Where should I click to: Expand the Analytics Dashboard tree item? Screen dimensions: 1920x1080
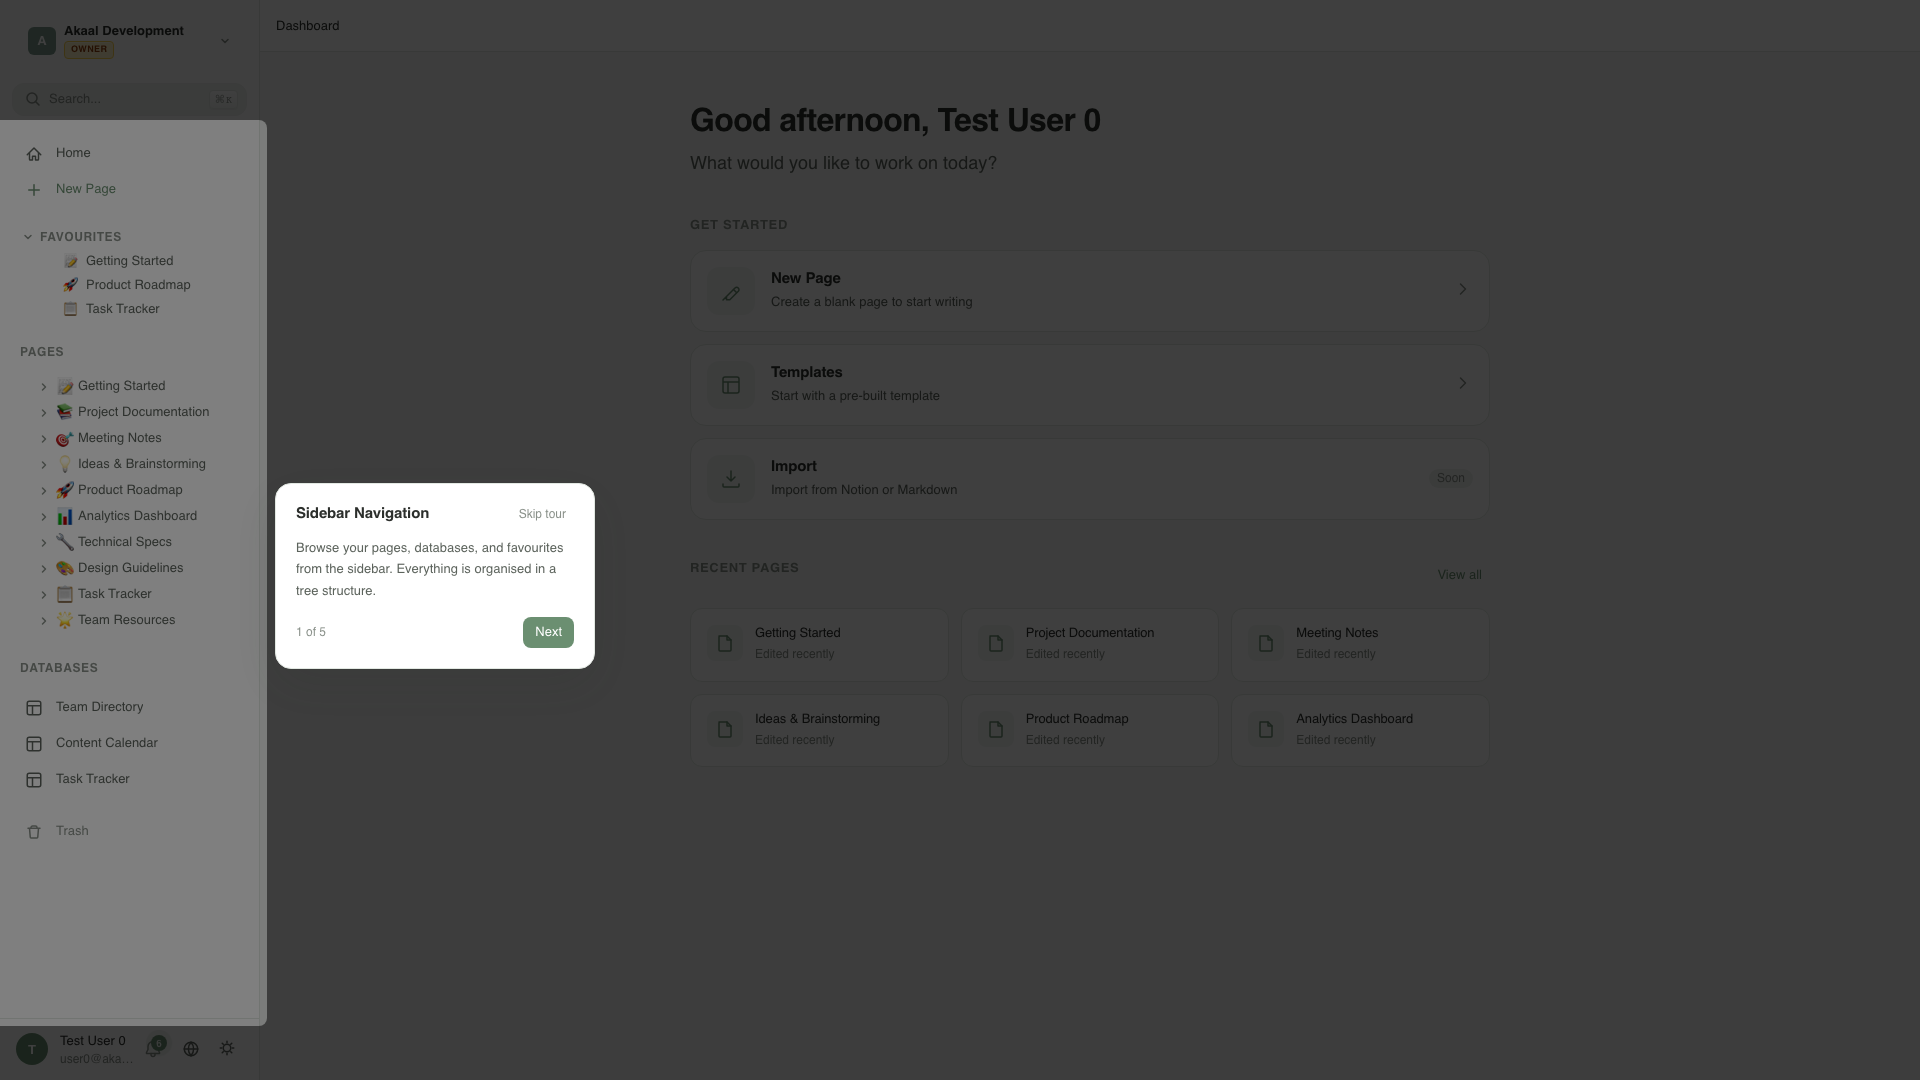pos(44,516)
